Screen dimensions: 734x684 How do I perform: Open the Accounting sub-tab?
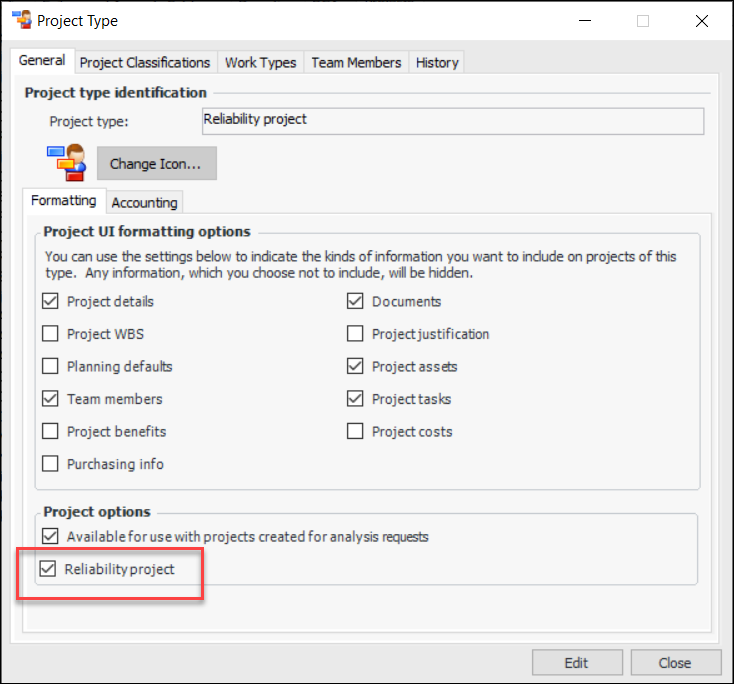(144, 202)
